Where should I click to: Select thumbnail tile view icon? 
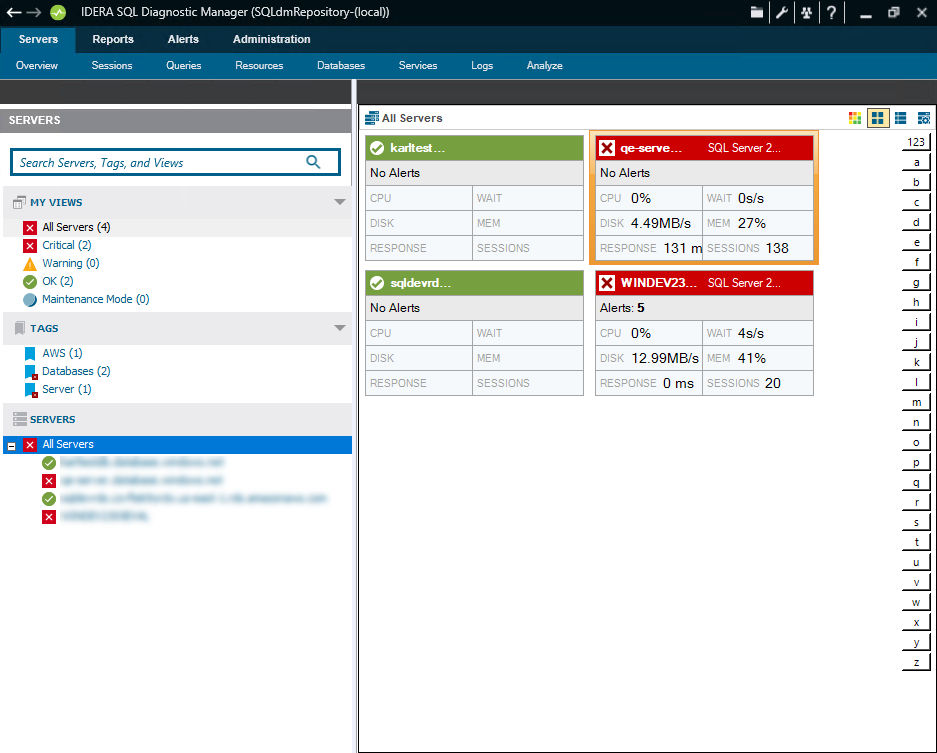pos(878,118)
